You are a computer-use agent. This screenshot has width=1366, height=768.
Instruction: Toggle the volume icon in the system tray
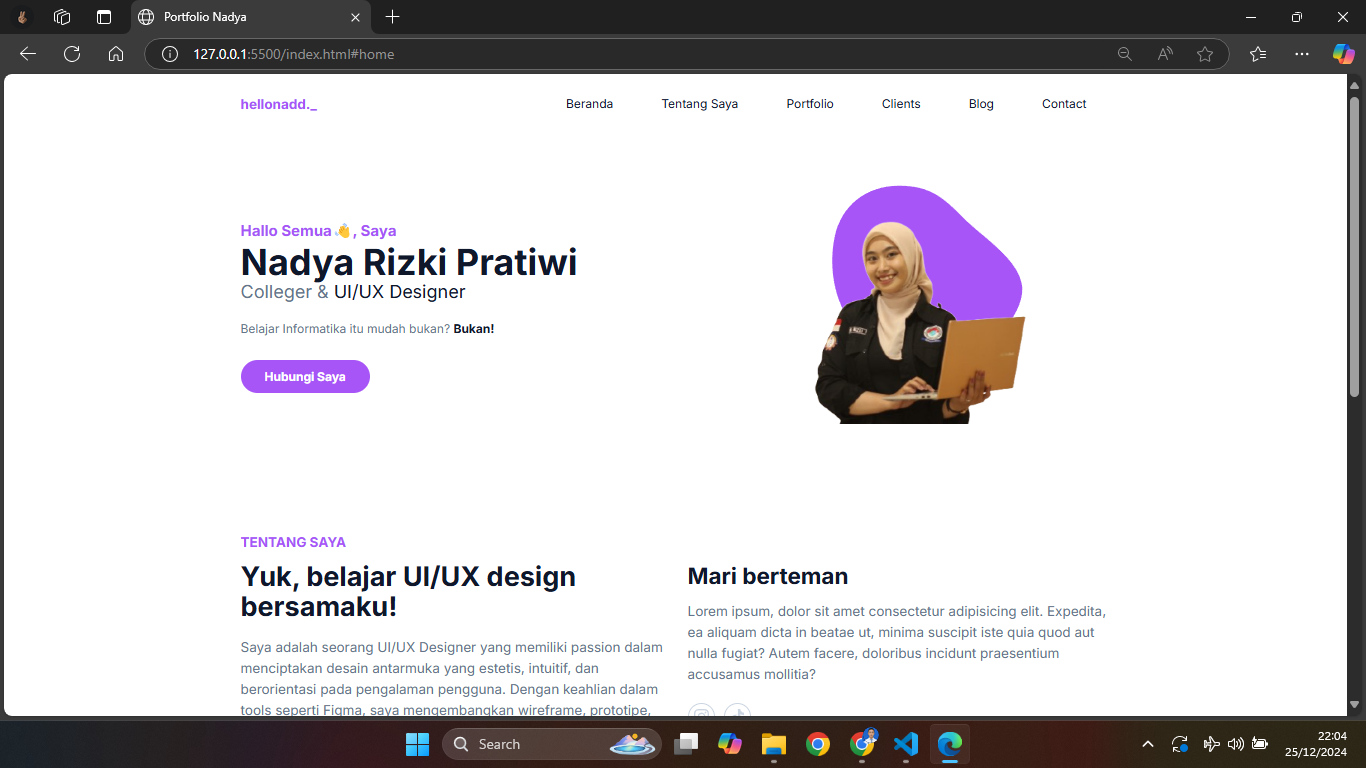[1234, 744]
